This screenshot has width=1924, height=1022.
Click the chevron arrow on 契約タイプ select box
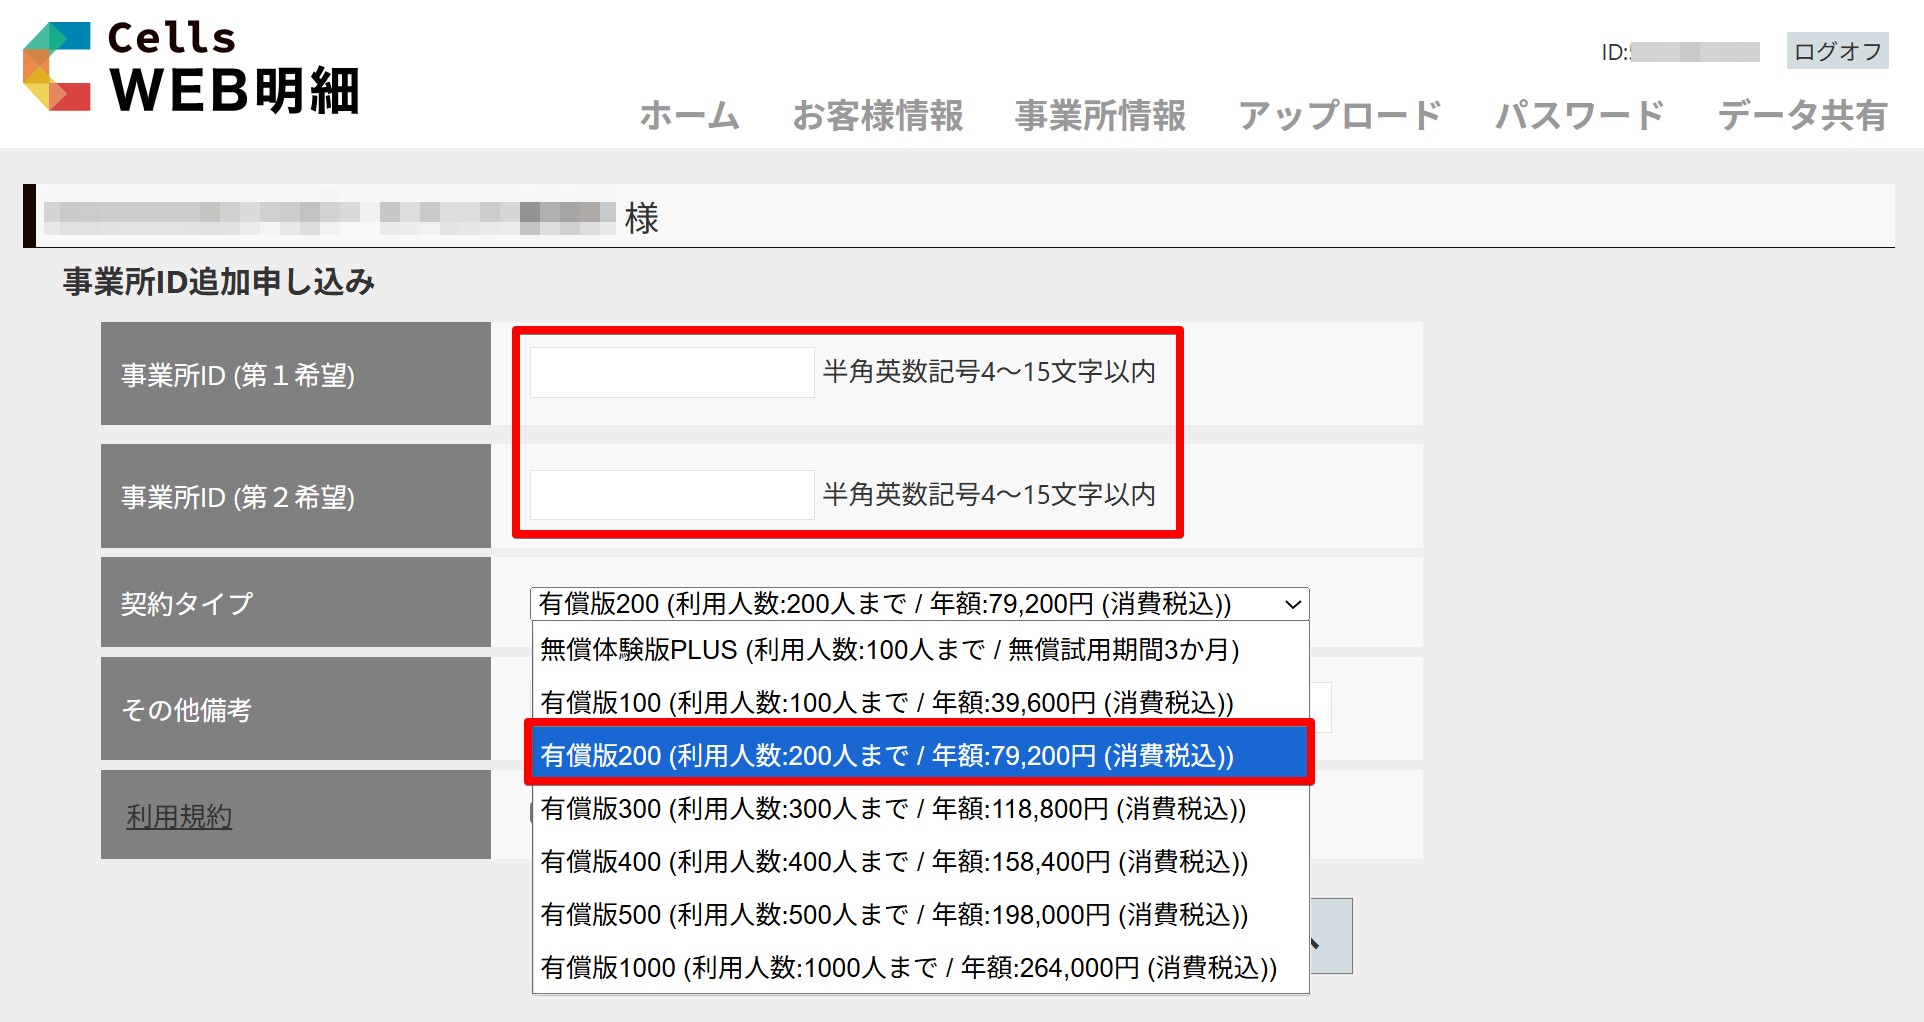coord(1292,604)
